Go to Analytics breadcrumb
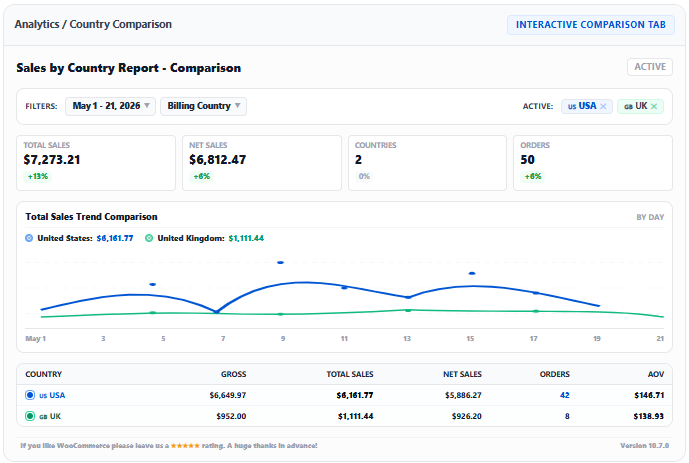 pos(37,24)
